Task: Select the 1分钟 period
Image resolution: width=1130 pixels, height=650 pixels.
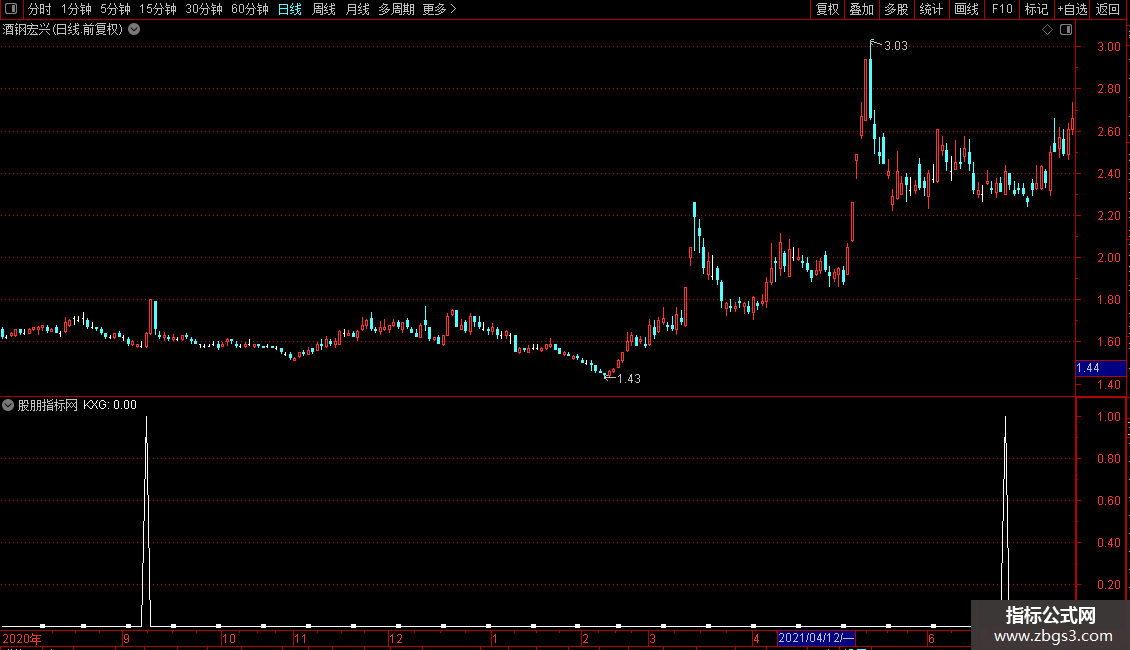Action: (x=76, y=9)
